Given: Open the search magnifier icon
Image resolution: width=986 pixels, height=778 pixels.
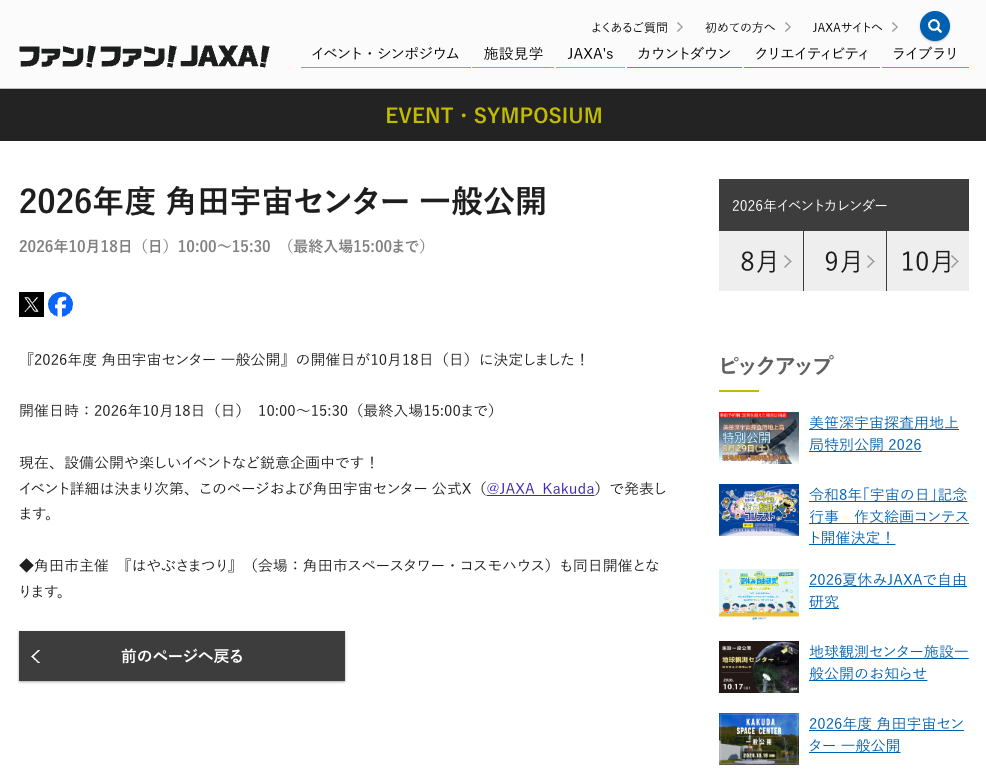Looking at the screenshot, I should click(934, 26).
